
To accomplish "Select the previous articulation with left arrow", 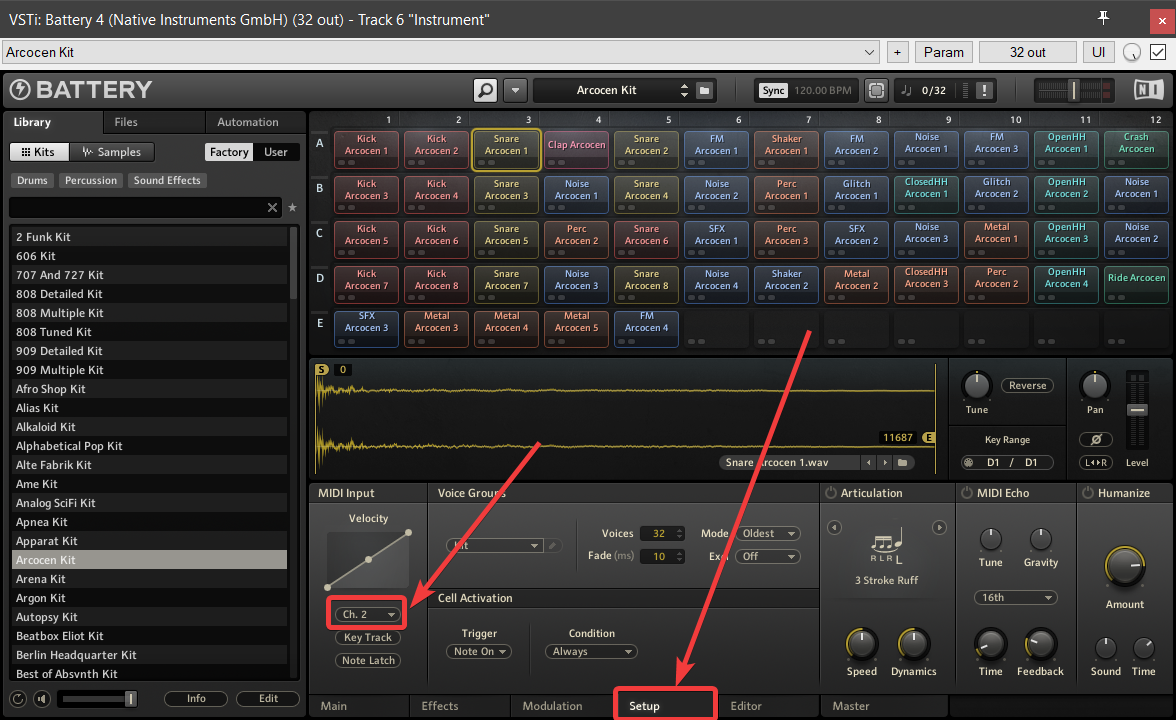I will coord(834,527).
